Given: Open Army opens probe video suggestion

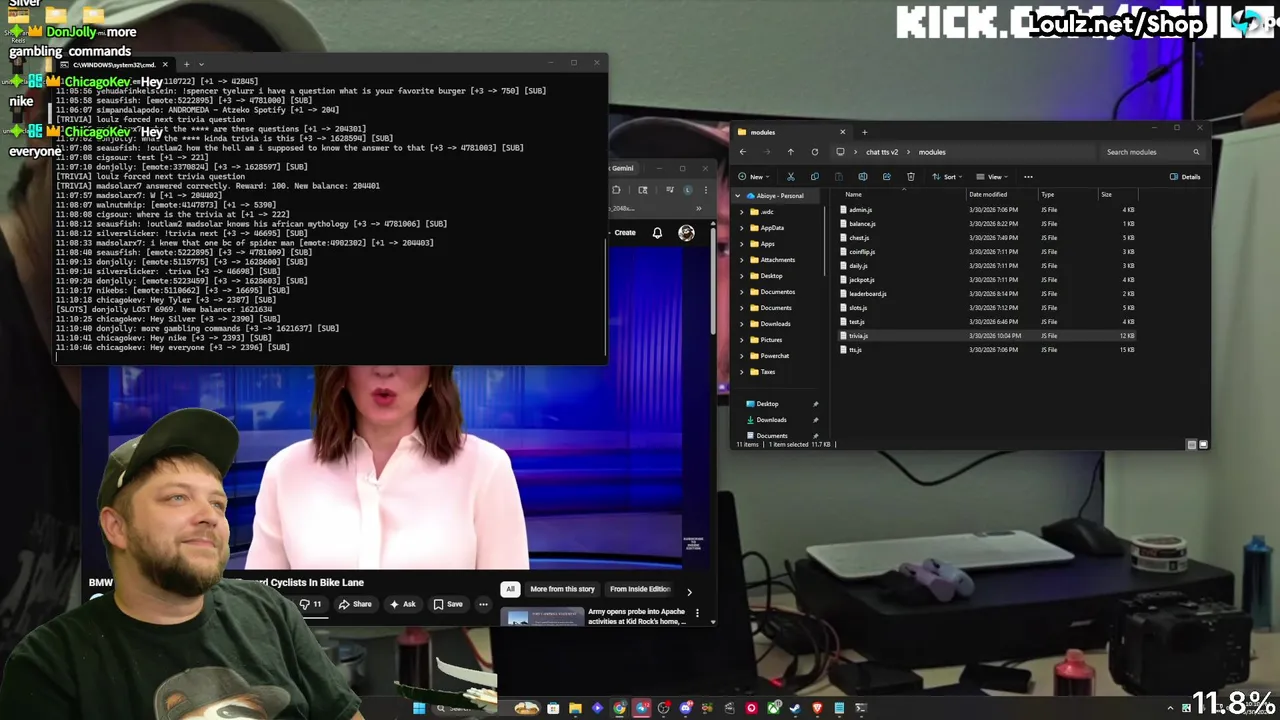Looking at the screenshot, I should [x=637, y=616].
